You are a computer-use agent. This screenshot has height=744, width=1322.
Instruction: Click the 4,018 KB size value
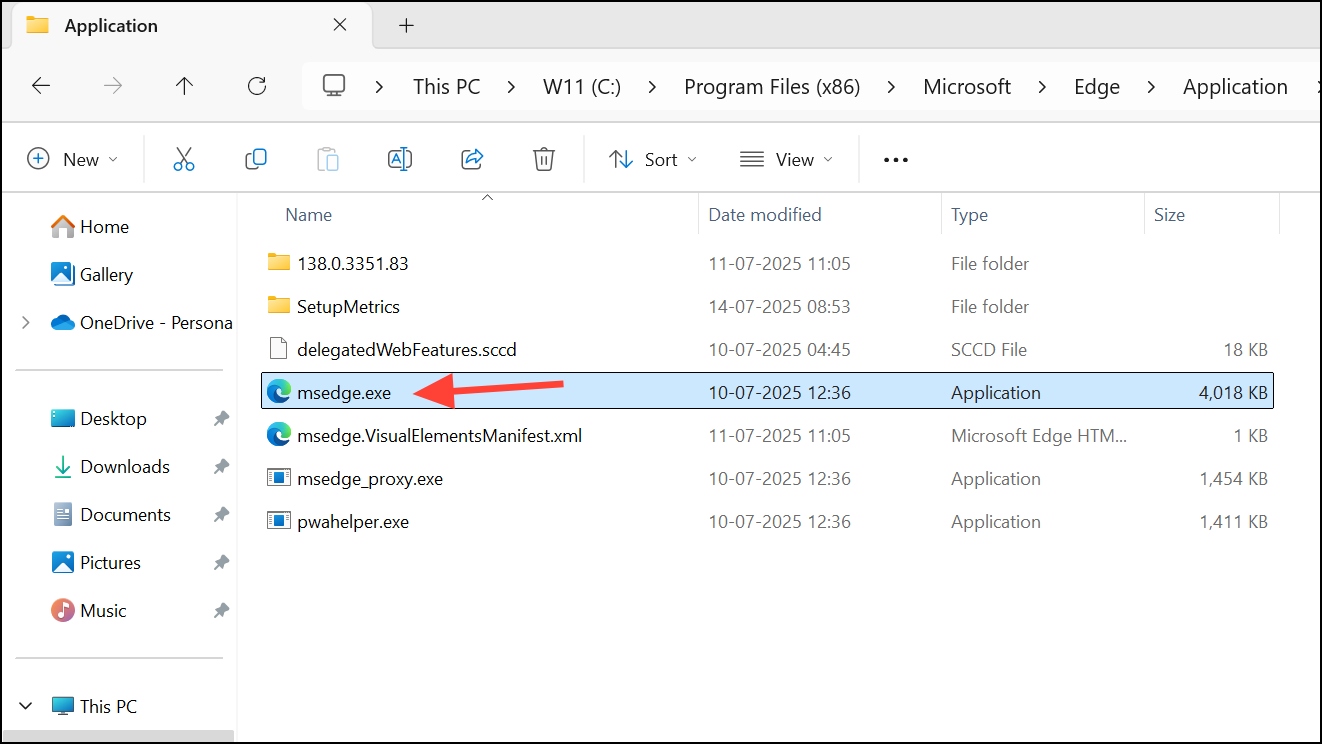point(1233,393)
